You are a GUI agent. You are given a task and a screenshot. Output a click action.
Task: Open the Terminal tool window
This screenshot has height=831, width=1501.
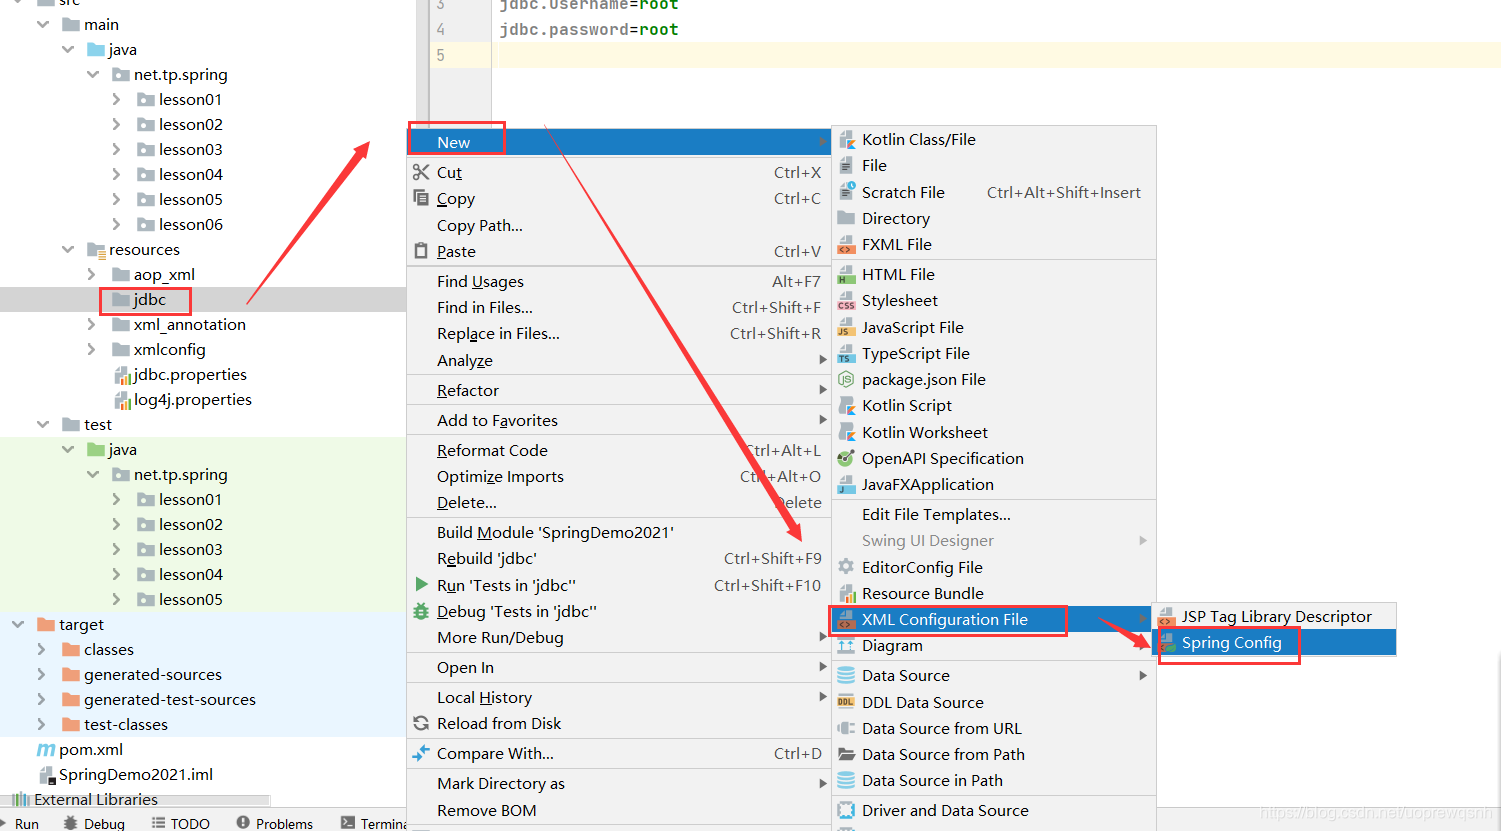[x=373, y=823]
